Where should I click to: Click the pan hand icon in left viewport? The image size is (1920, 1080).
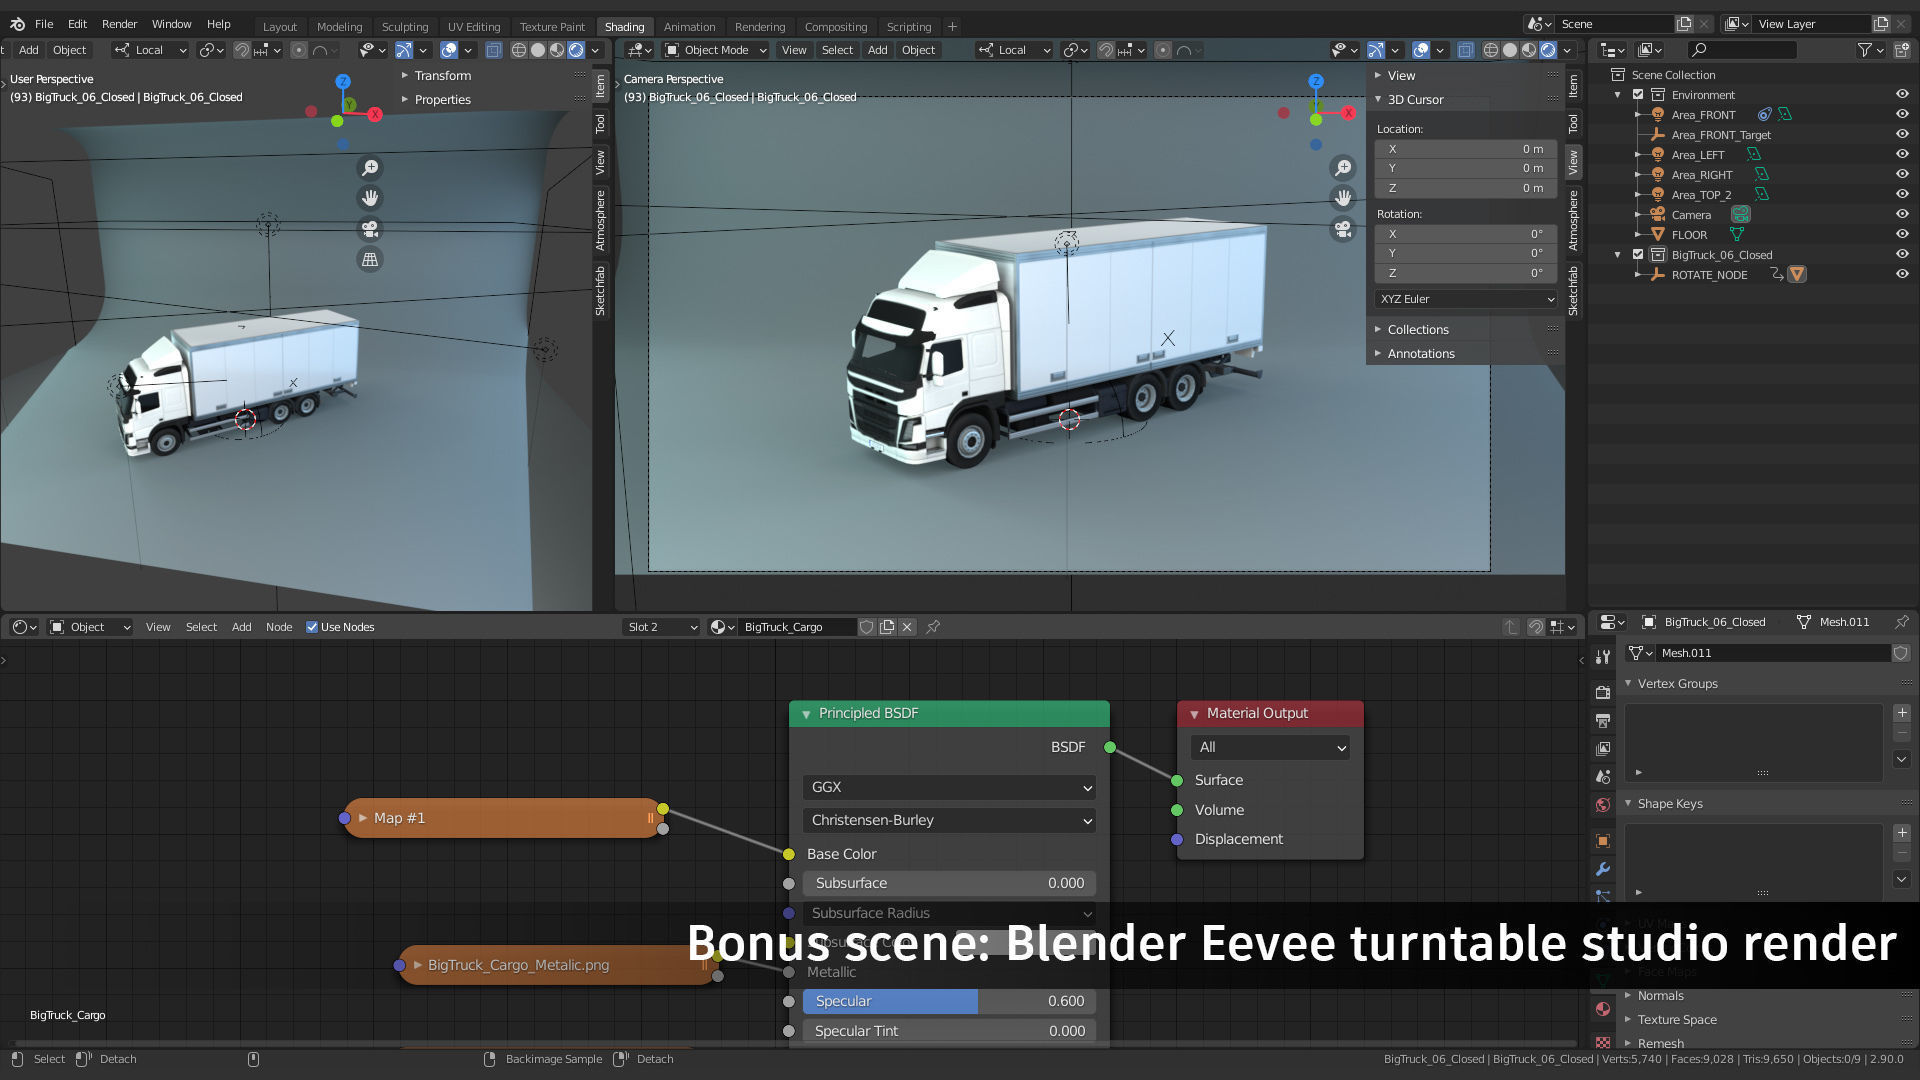(x=370, y=198)
